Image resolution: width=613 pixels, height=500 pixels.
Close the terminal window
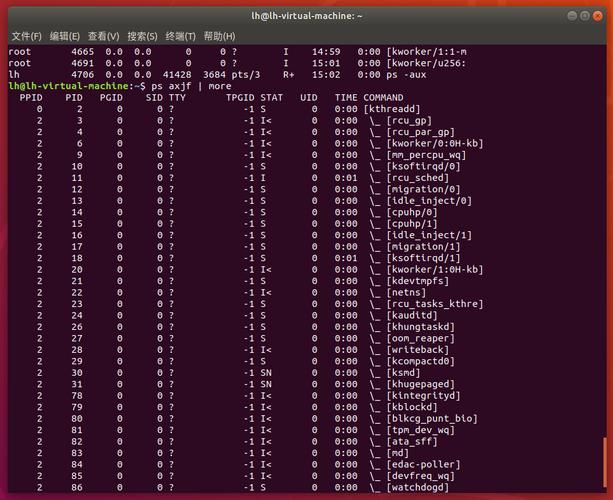click(598, 16)
